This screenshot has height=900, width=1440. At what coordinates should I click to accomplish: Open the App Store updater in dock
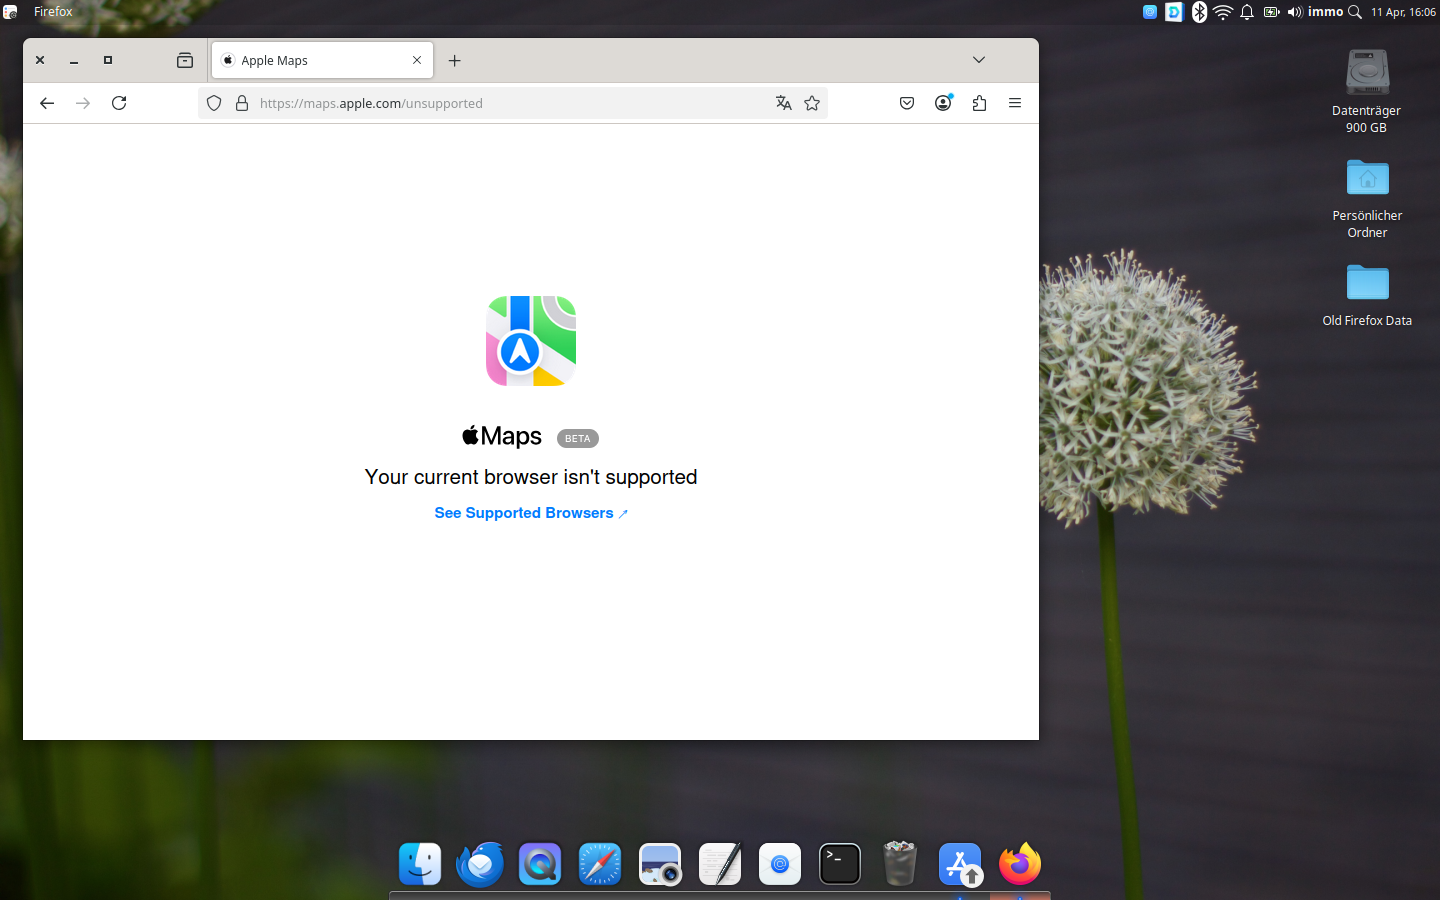pos(960,864)
